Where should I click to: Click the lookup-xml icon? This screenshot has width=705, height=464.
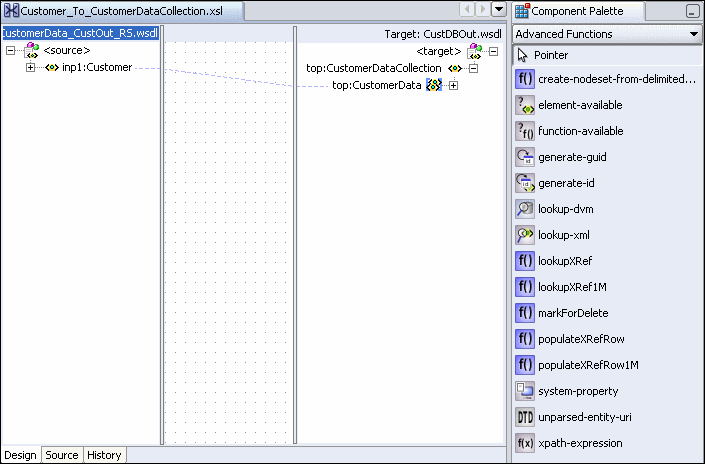tap(525, 235)
